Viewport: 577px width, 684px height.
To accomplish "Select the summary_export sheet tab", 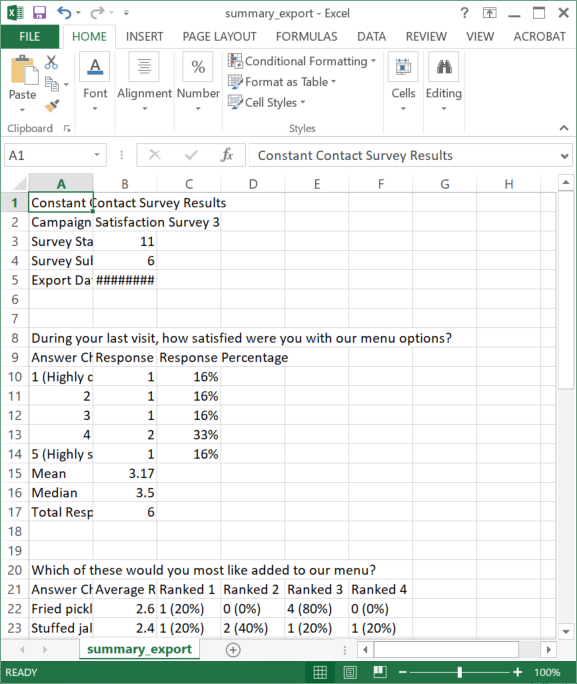I will click(x=139, y=650).
